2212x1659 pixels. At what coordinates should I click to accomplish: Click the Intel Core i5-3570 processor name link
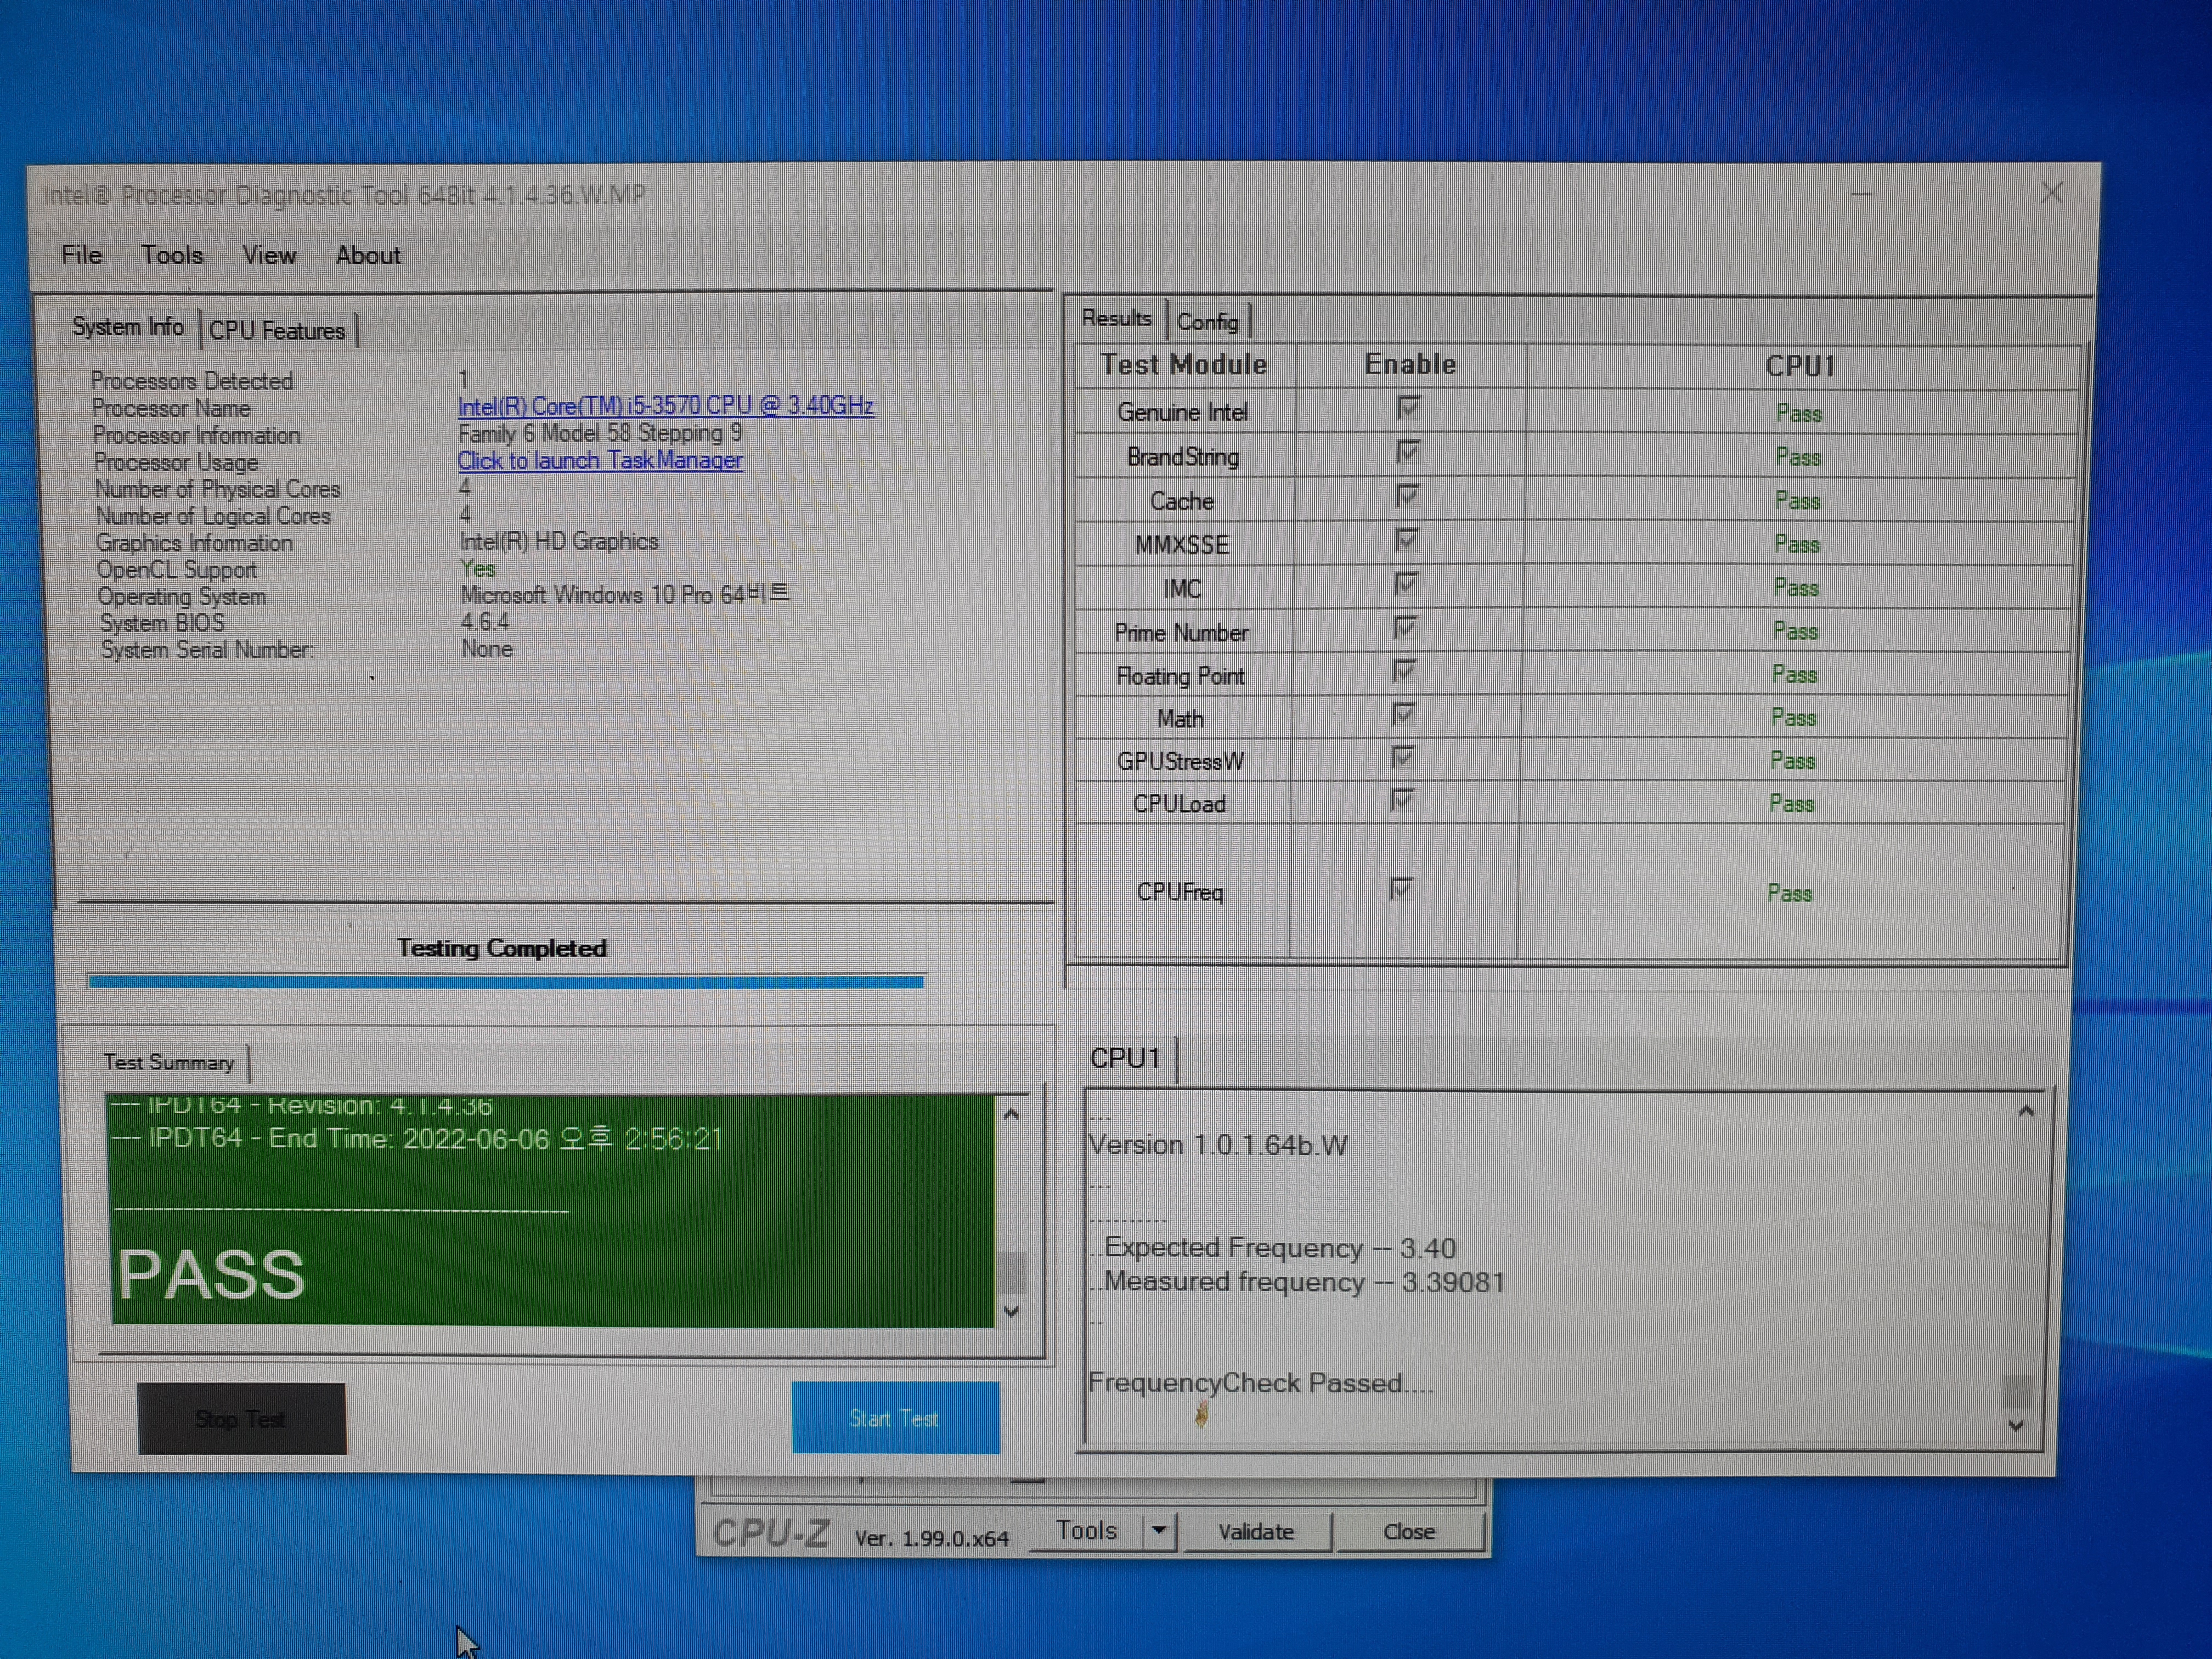[x=666, y=406]
